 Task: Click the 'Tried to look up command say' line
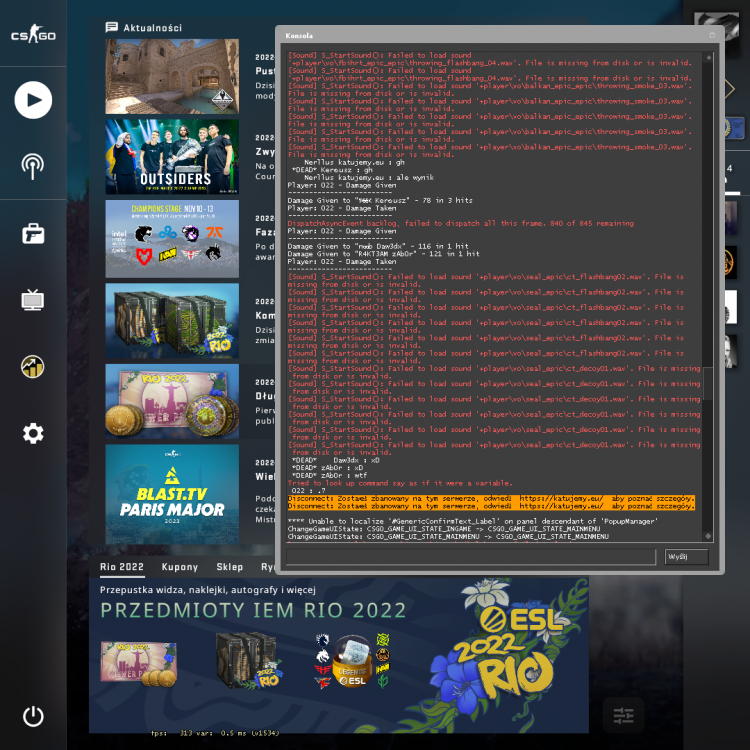(x=400, y=483)
